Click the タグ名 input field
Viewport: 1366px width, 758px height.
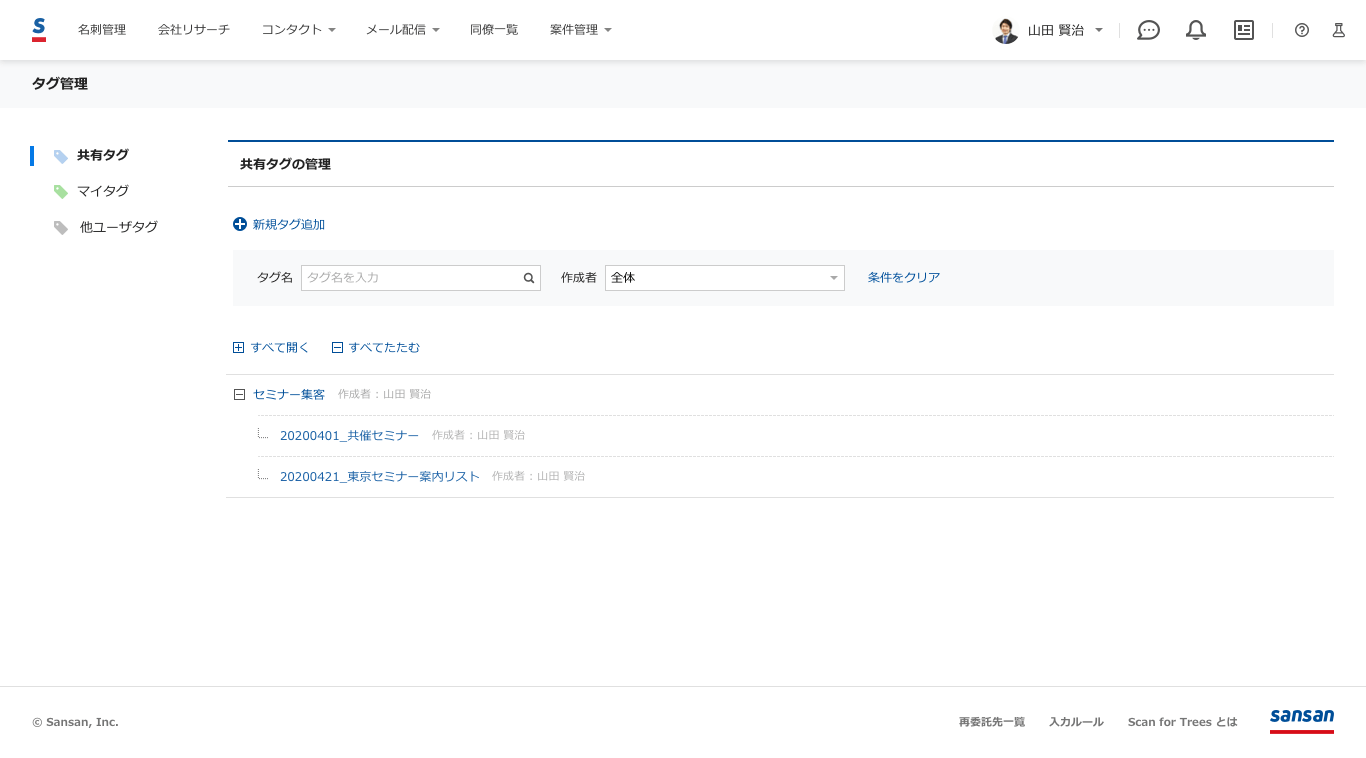421,278
